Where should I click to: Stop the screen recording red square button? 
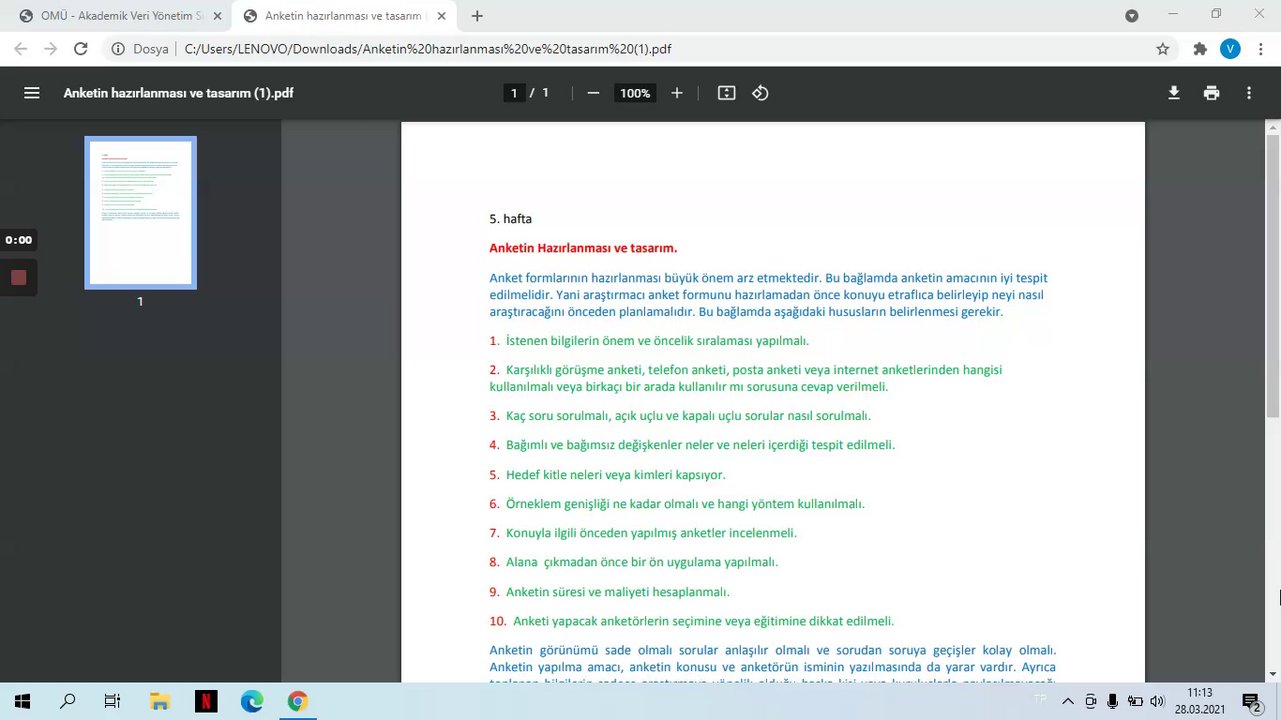coord(18,277)
